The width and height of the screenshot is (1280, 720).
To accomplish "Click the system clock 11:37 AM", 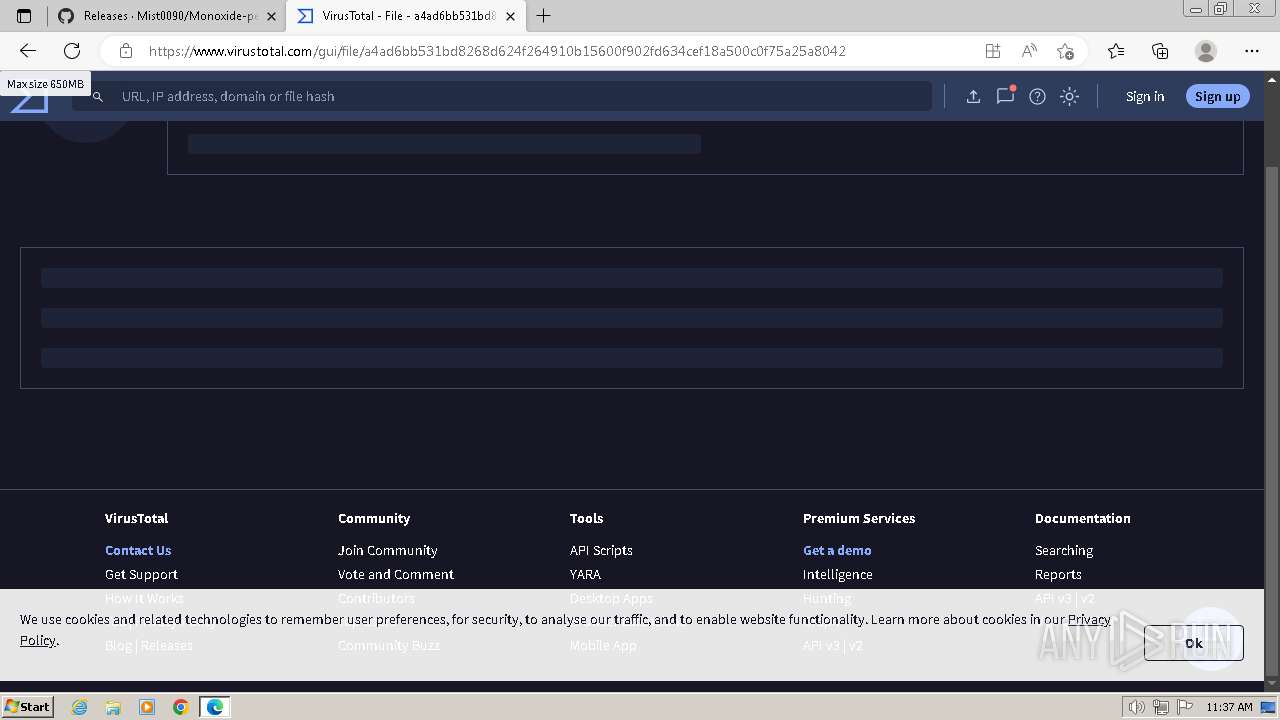I will [1229, 707].
